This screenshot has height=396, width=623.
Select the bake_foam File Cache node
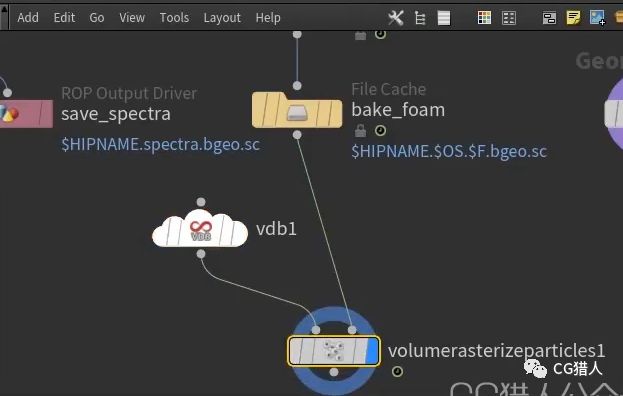pyautogui.click(x=297, y=110)
